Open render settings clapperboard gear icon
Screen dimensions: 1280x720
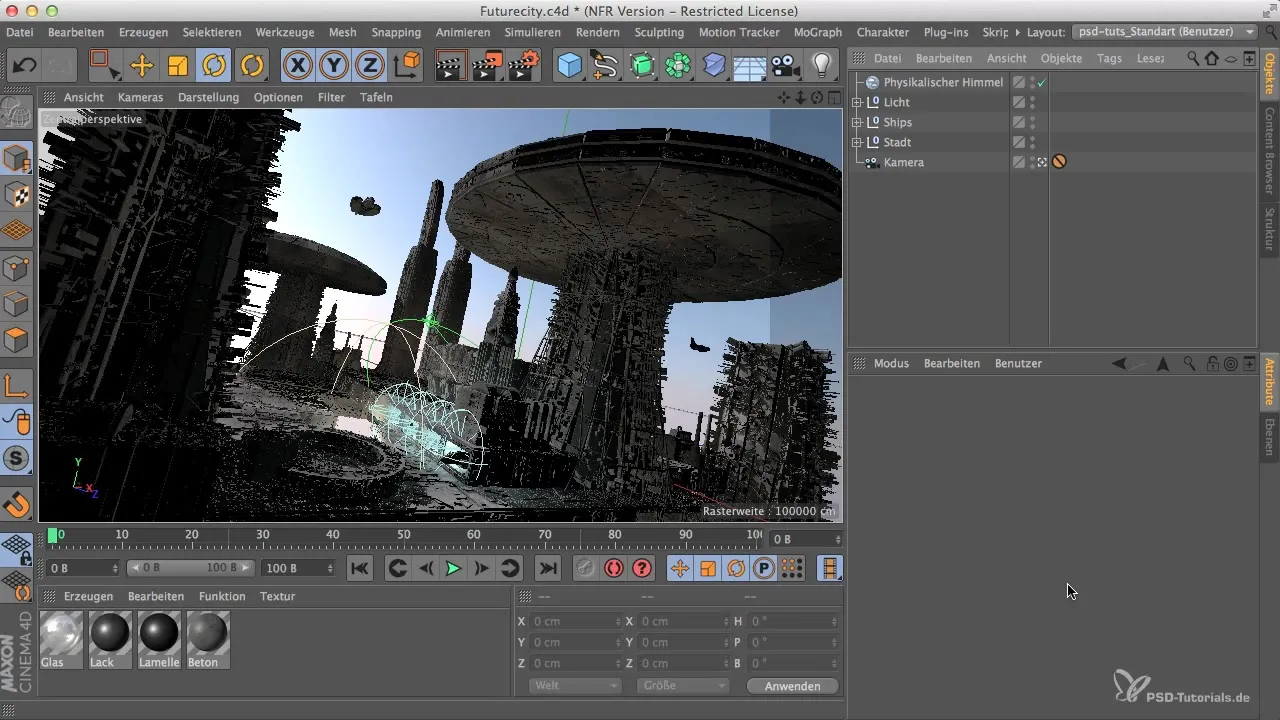tap(524, 66)
